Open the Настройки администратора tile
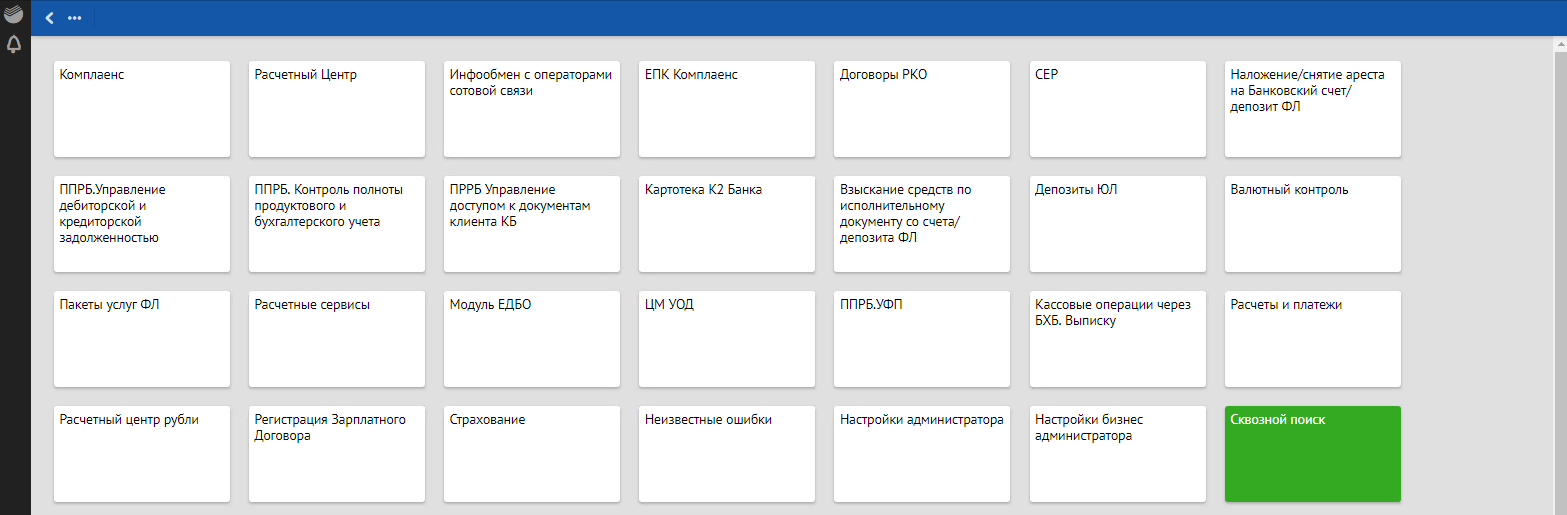 [922, 453]
